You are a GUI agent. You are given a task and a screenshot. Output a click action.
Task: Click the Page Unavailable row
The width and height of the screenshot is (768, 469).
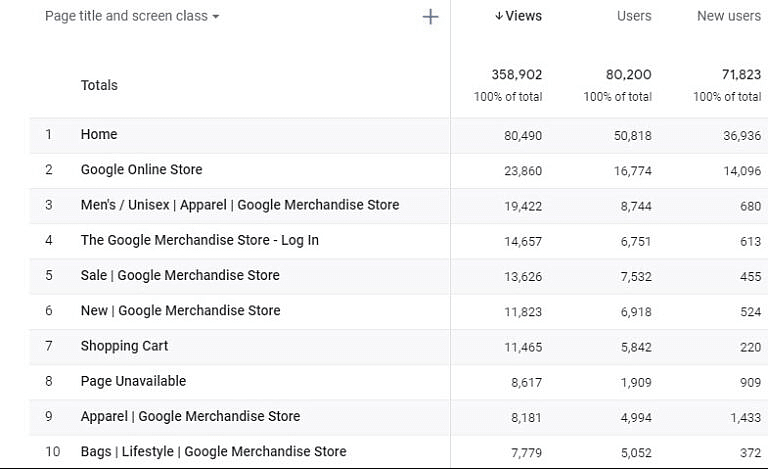coord(133,381)
